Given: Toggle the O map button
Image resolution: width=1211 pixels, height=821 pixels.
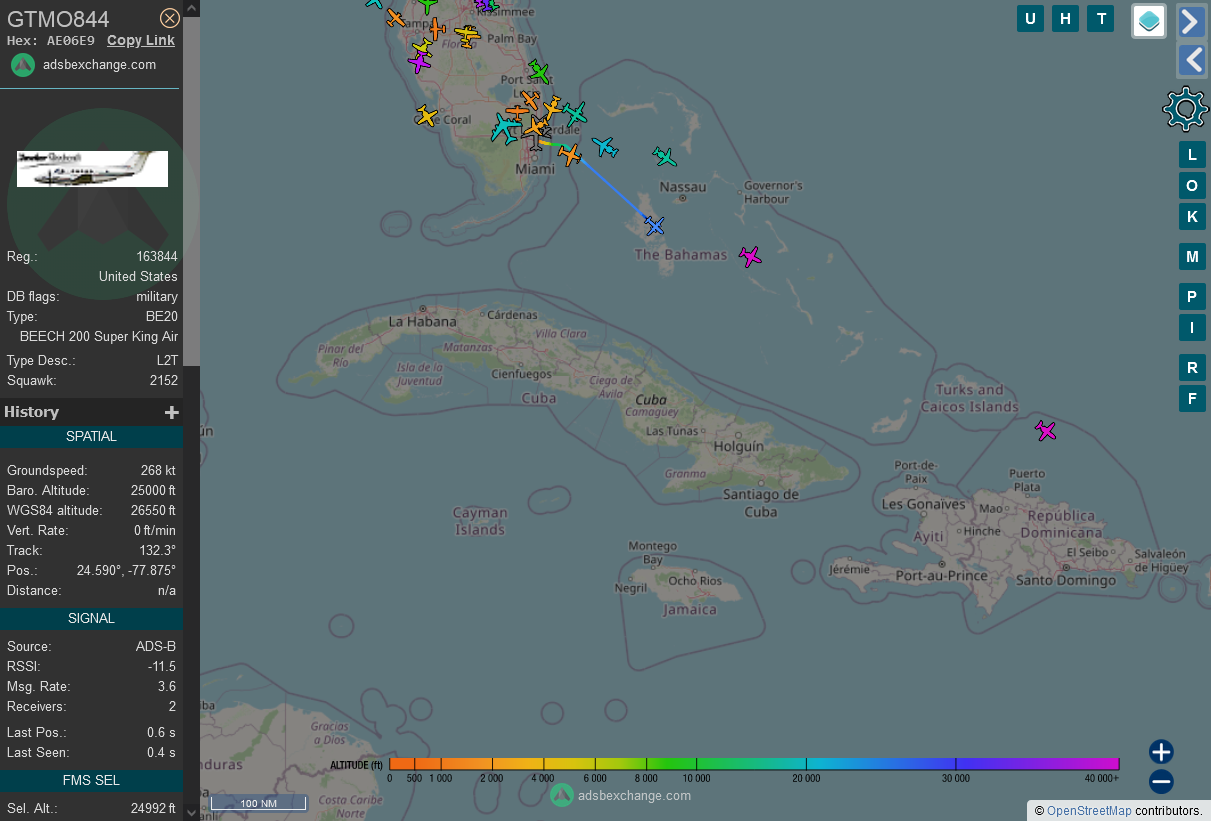Looking at the screenshot, I should click(x=1192, y=185).
